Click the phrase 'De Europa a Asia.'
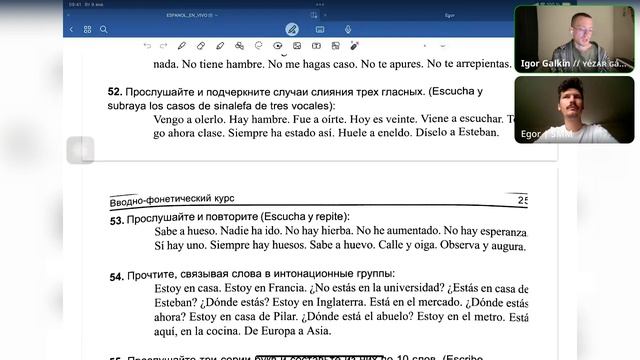Screen dimensions: 640x360 click(287, 331)
